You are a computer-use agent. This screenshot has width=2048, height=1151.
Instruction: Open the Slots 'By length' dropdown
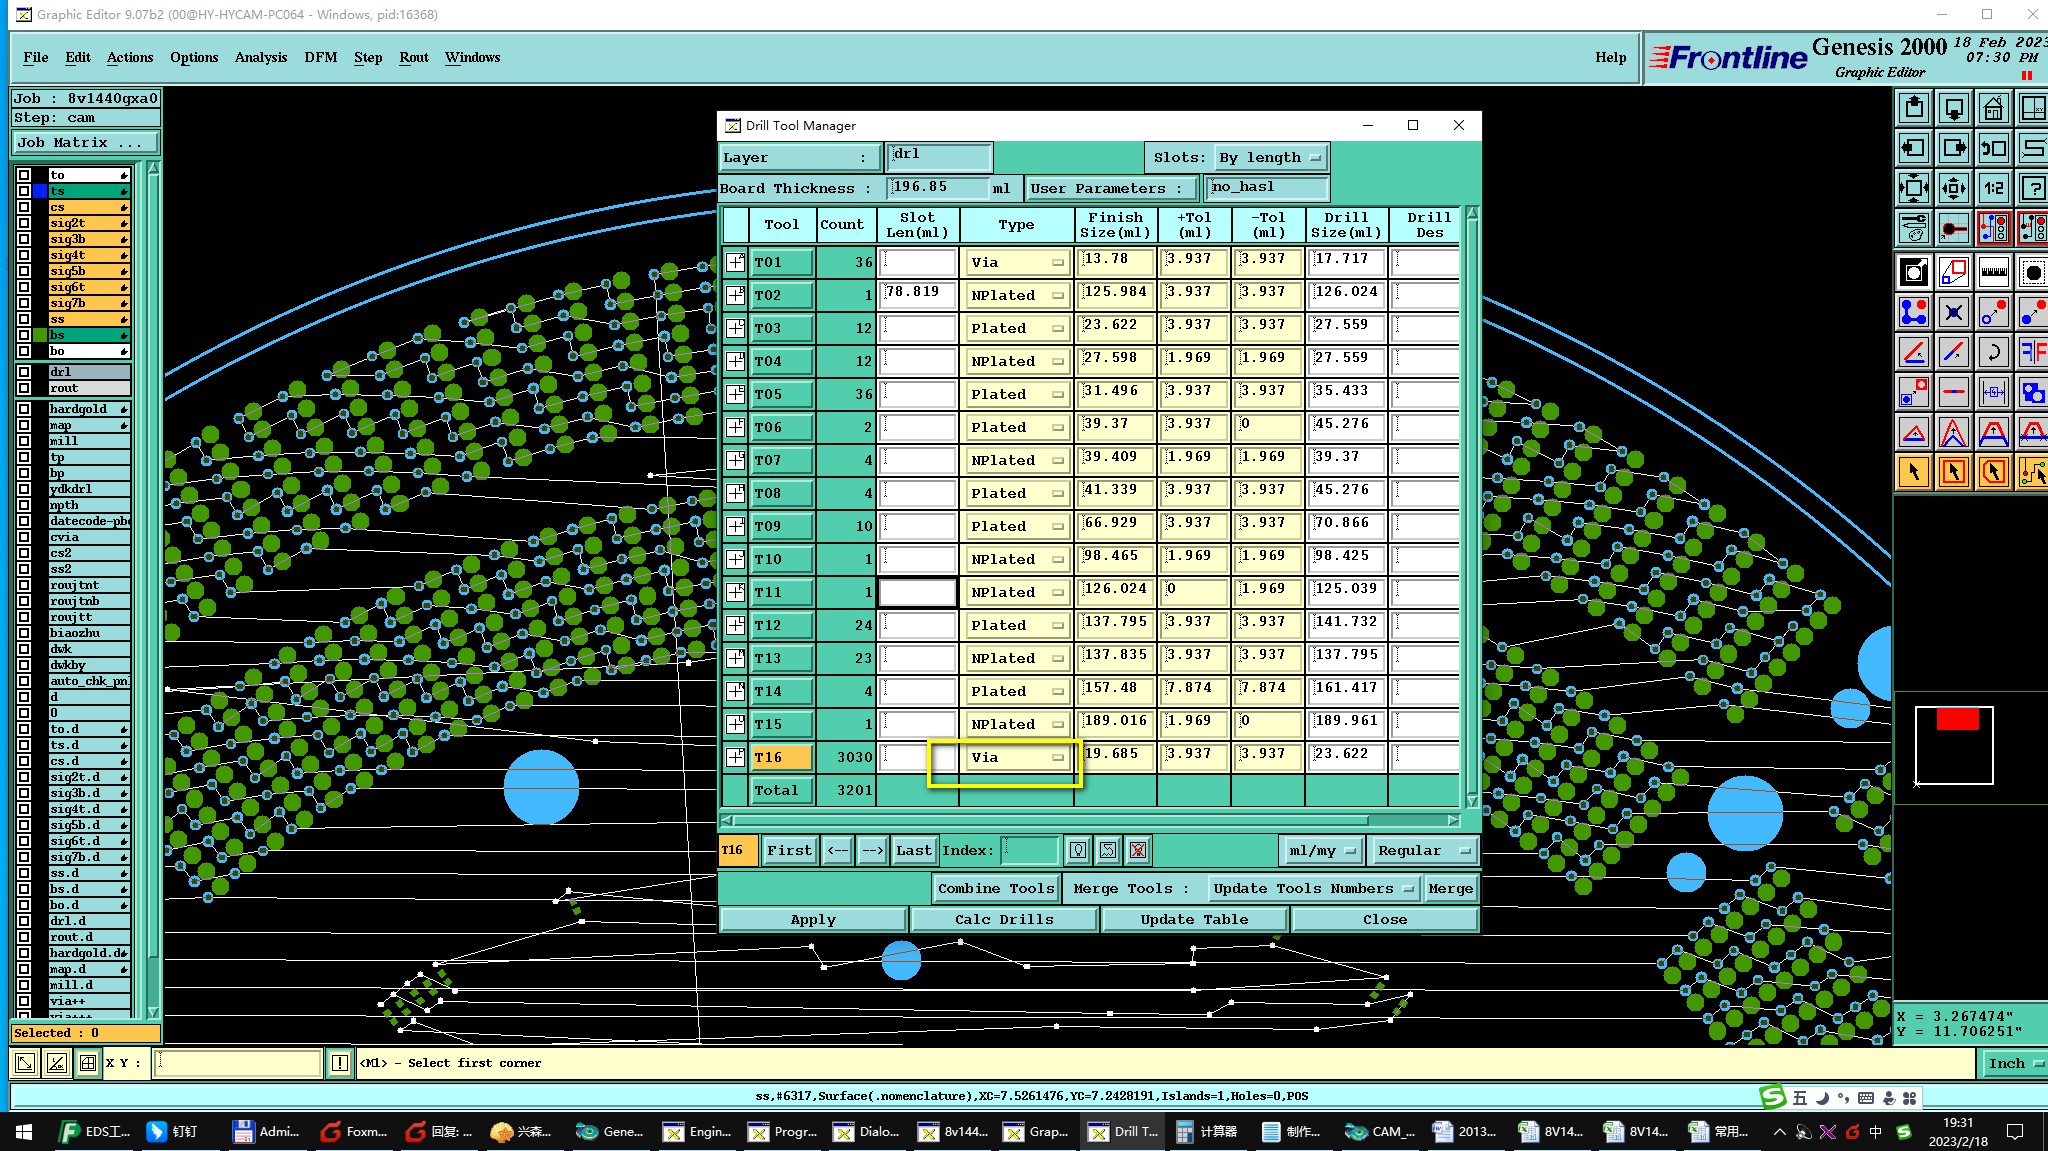pos(1271,158)
